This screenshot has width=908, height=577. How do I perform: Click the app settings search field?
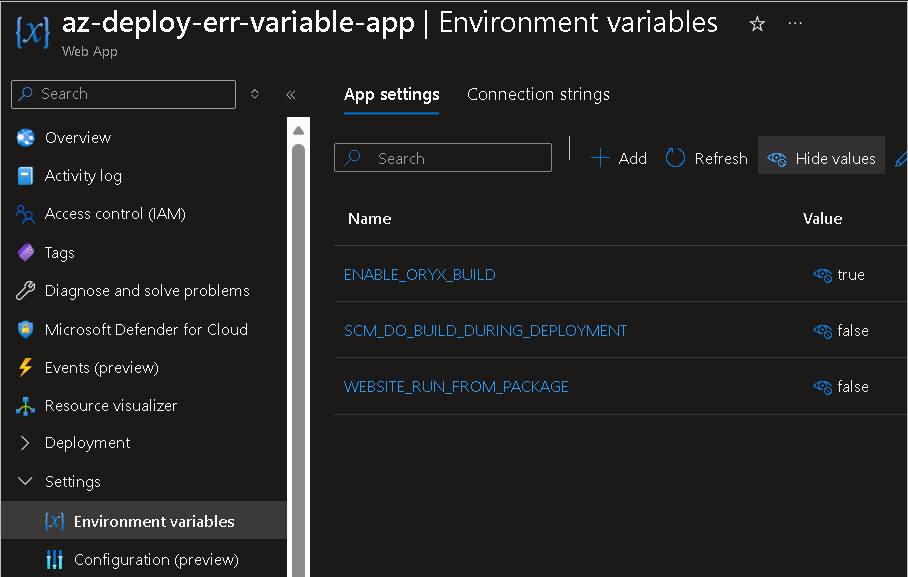[x=443, y=157]
